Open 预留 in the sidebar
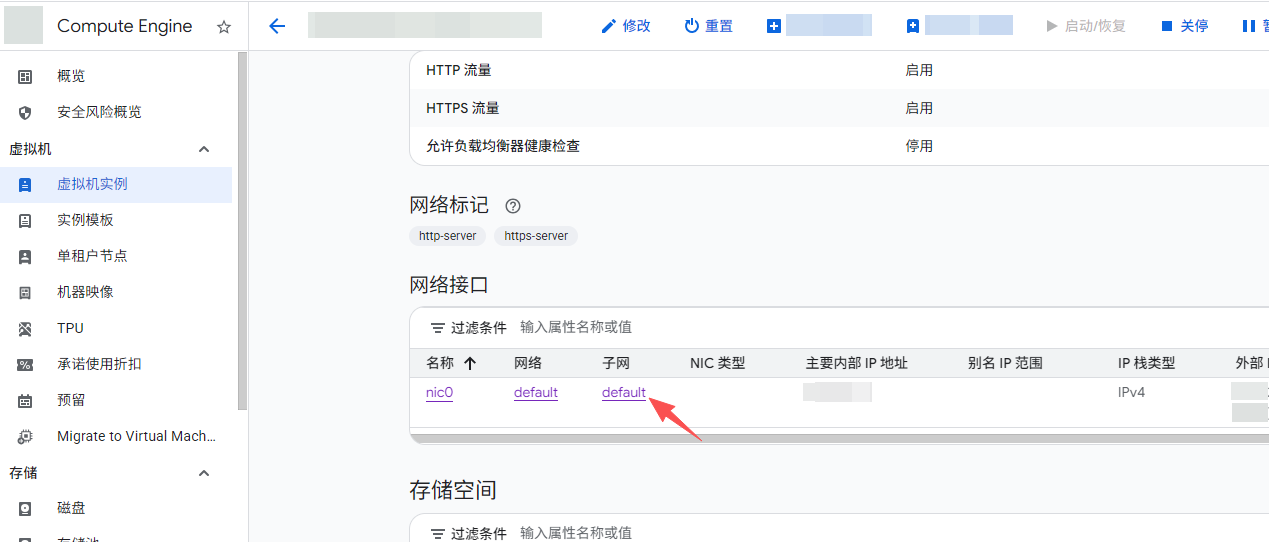Screen dimensions: 1269x542 coord(71,400)
